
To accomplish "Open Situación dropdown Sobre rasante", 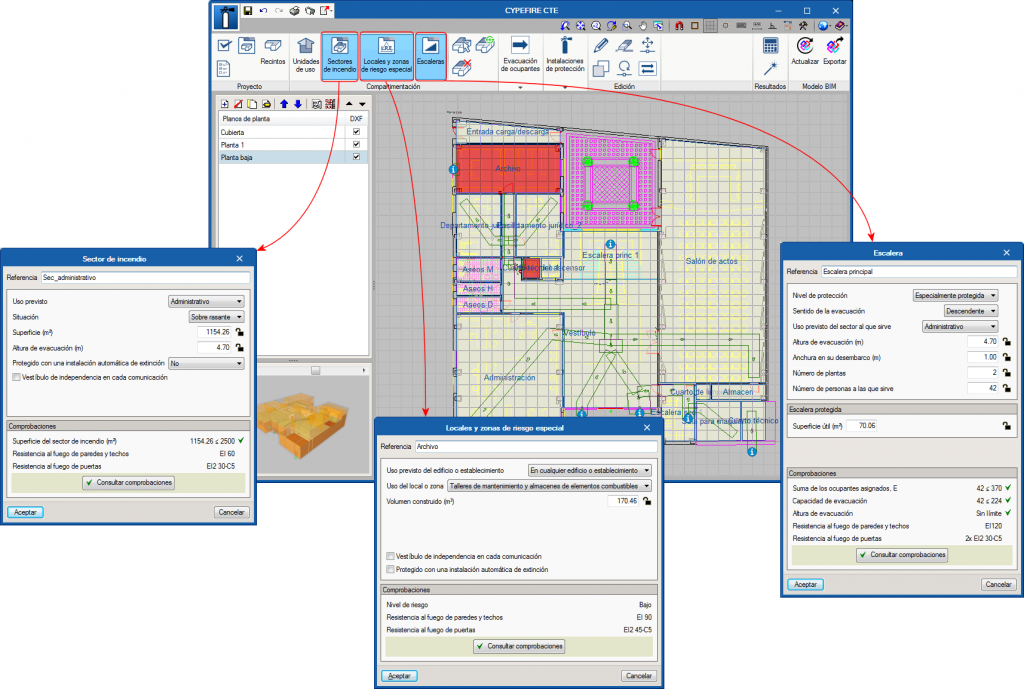I will [216, 317].
